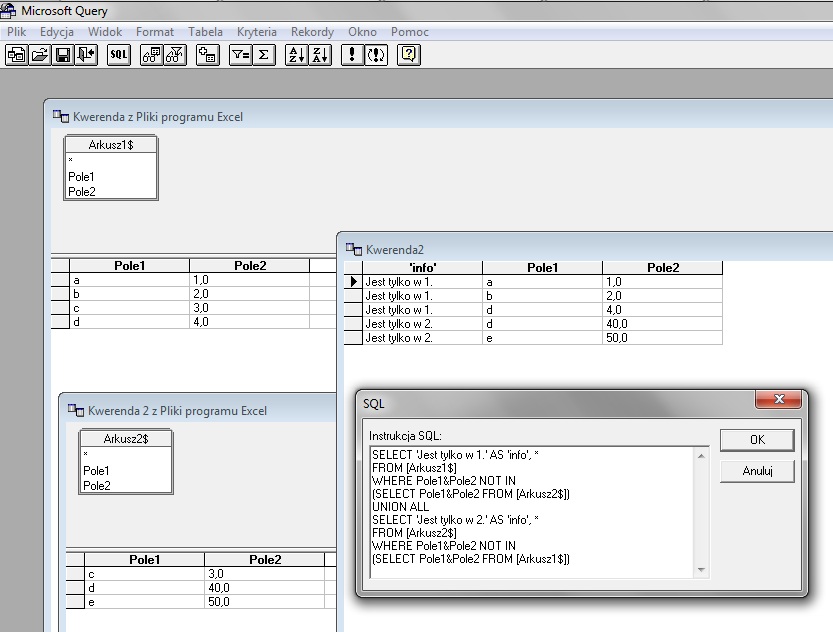Open the Edycja menu
The width and height of the screenshot is (833, 632).
point(57,32)
